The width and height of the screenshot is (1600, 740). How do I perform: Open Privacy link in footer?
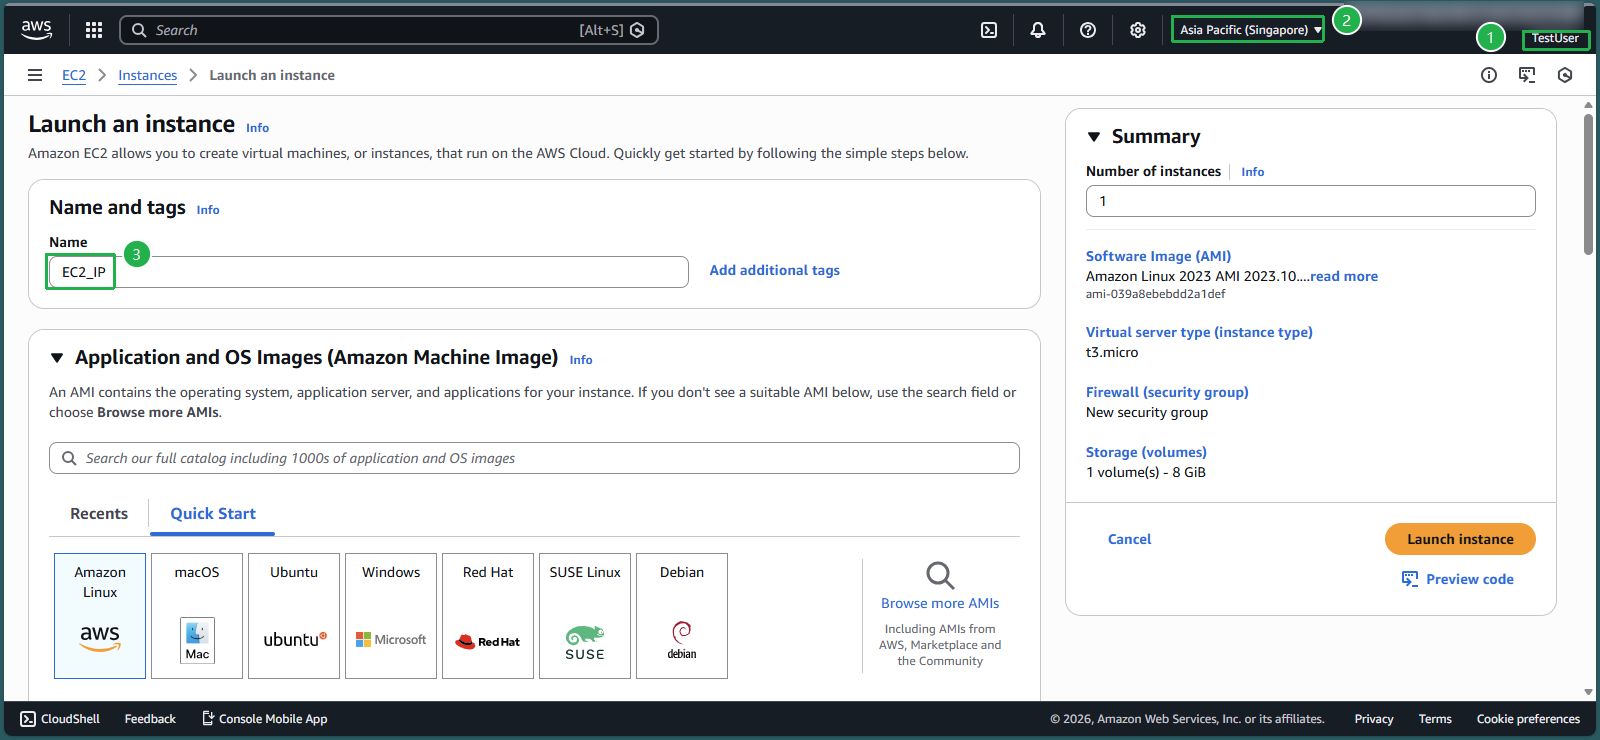click(1374, 719)
